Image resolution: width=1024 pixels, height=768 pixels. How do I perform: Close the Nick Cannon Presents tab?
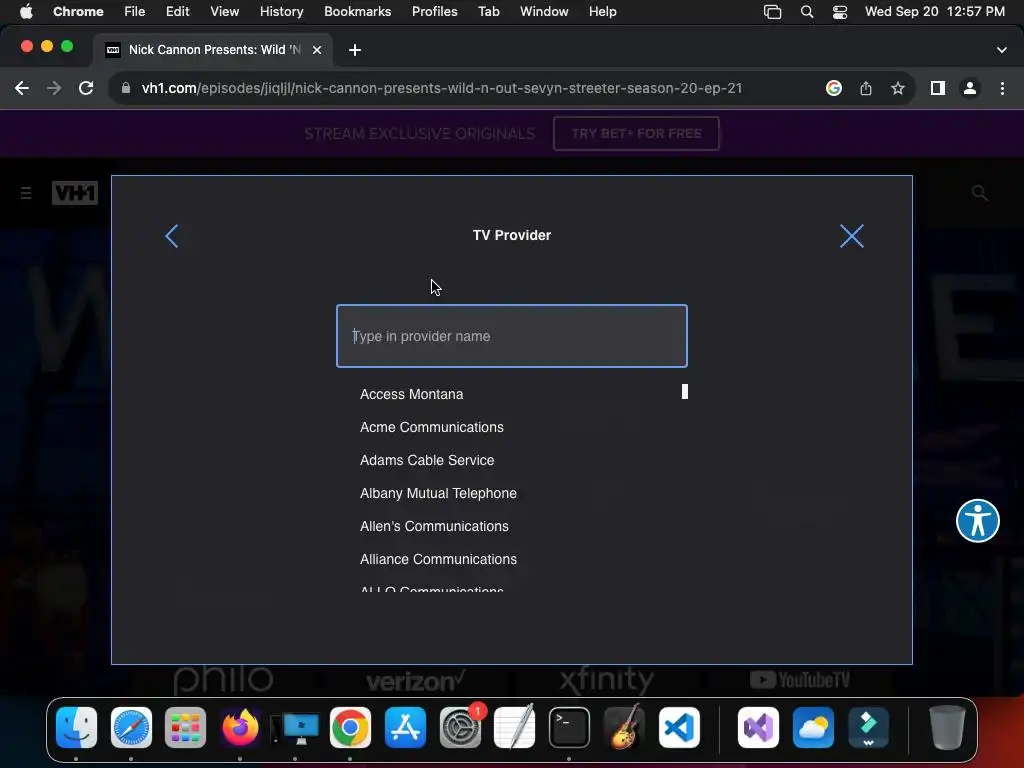[x=317, y=50]
